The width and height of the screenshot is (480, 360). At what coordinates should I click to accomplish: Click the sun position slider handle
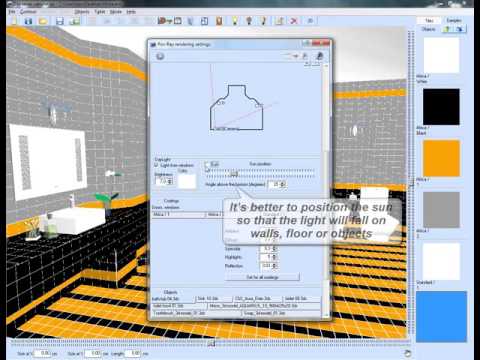tap(234, 173)
